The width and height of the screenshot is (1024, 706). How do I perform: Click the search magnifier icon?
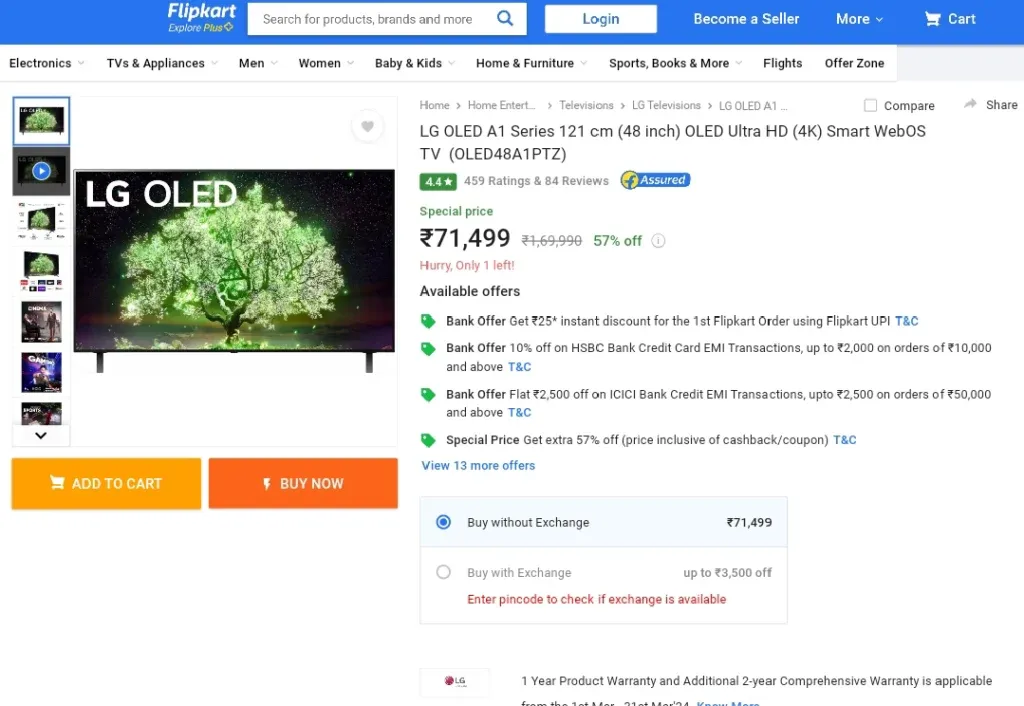[x=505, y=18]
